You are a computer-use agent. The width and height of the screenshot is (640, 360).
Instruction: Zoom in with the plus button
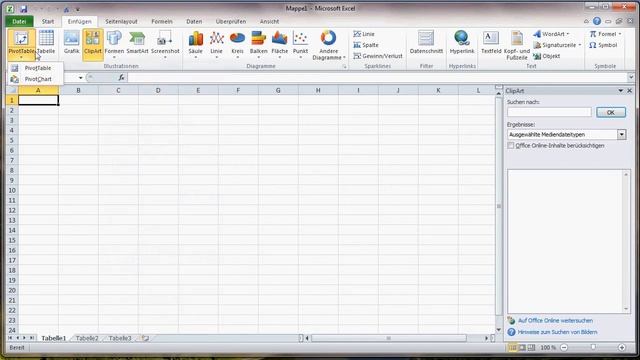tap(622, 348)
